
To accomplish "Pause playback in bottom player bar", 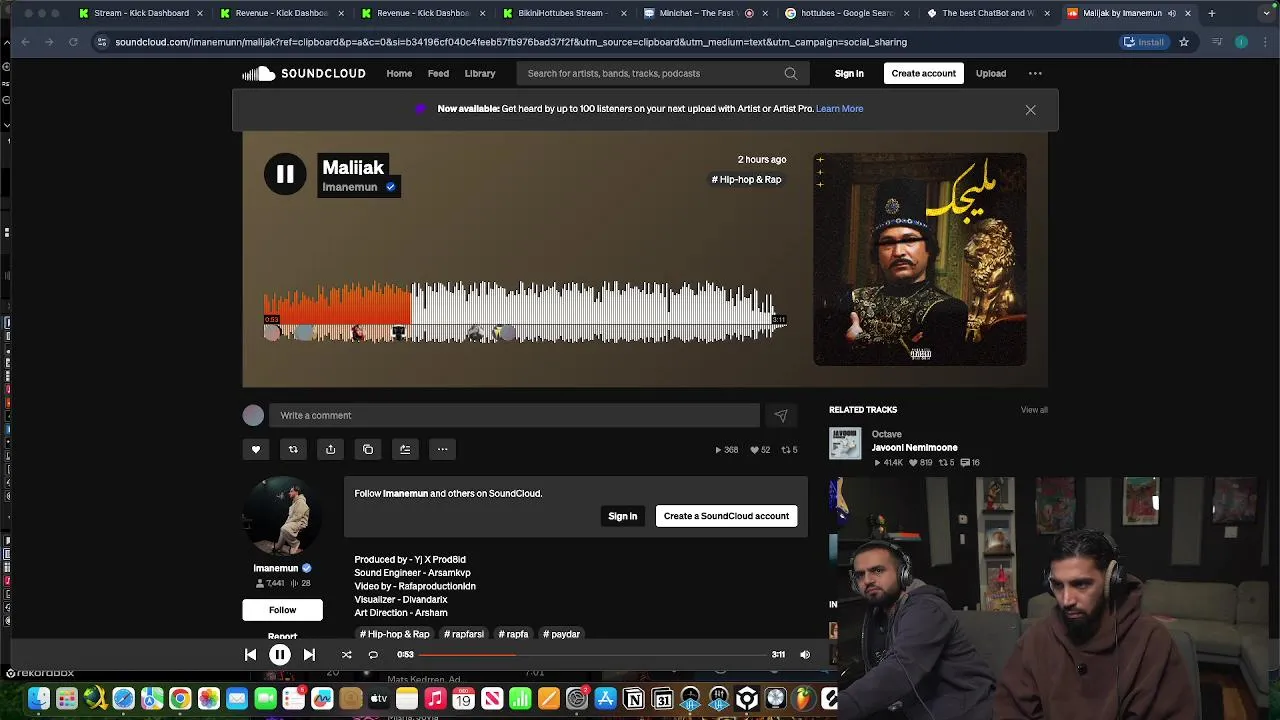I will coord(280,655).
